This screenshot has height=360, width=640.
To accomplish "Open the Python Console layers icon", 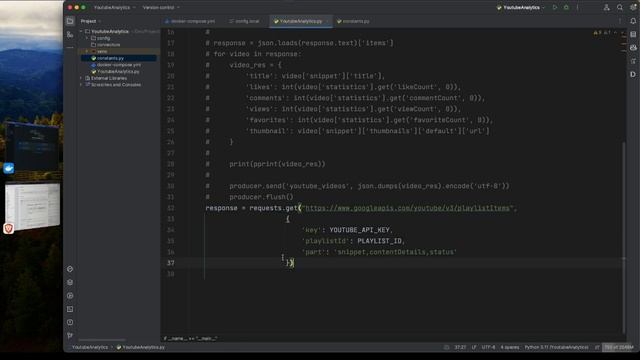I will 70,282.
